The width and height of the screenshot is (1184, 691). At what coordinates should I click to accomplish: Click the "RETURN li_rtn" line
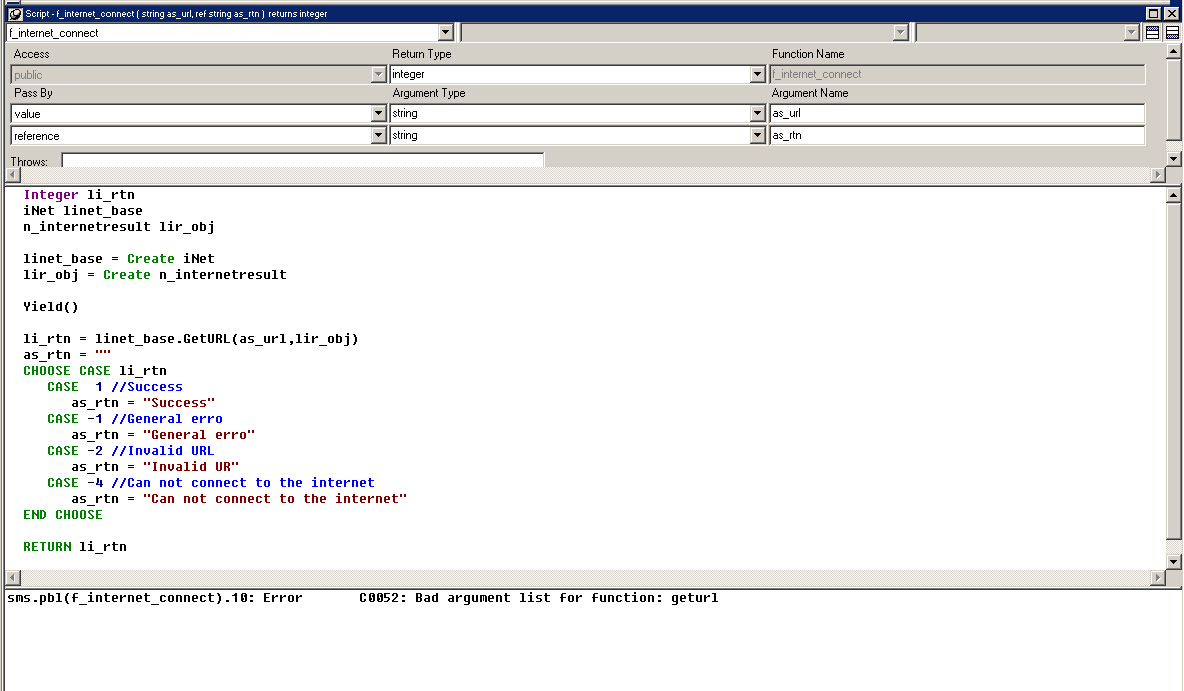click(75, 547)
